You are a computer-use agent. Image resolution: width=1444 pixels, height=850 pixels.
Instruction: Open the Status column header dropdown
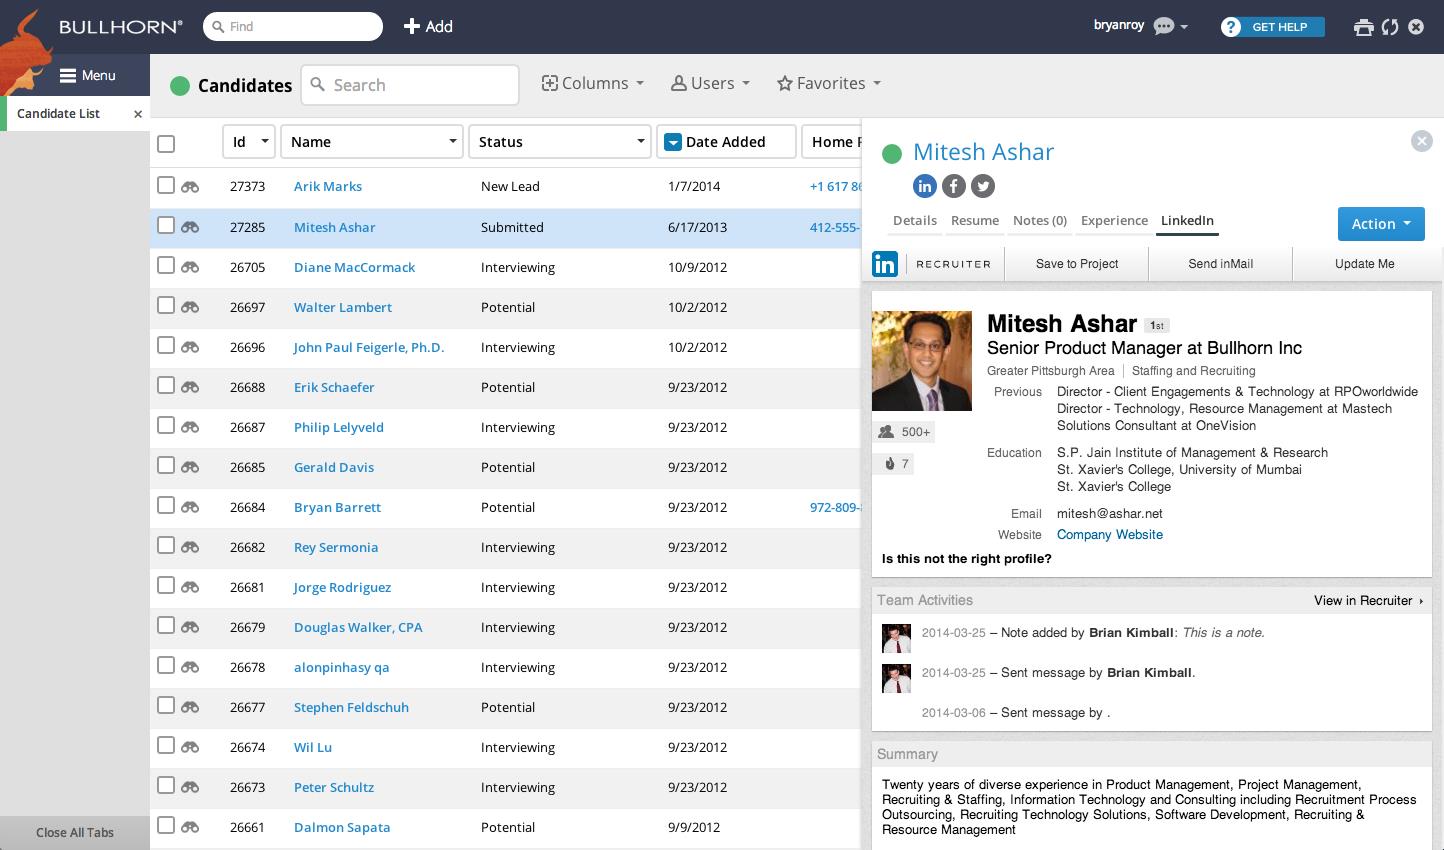tap(641, 141)
